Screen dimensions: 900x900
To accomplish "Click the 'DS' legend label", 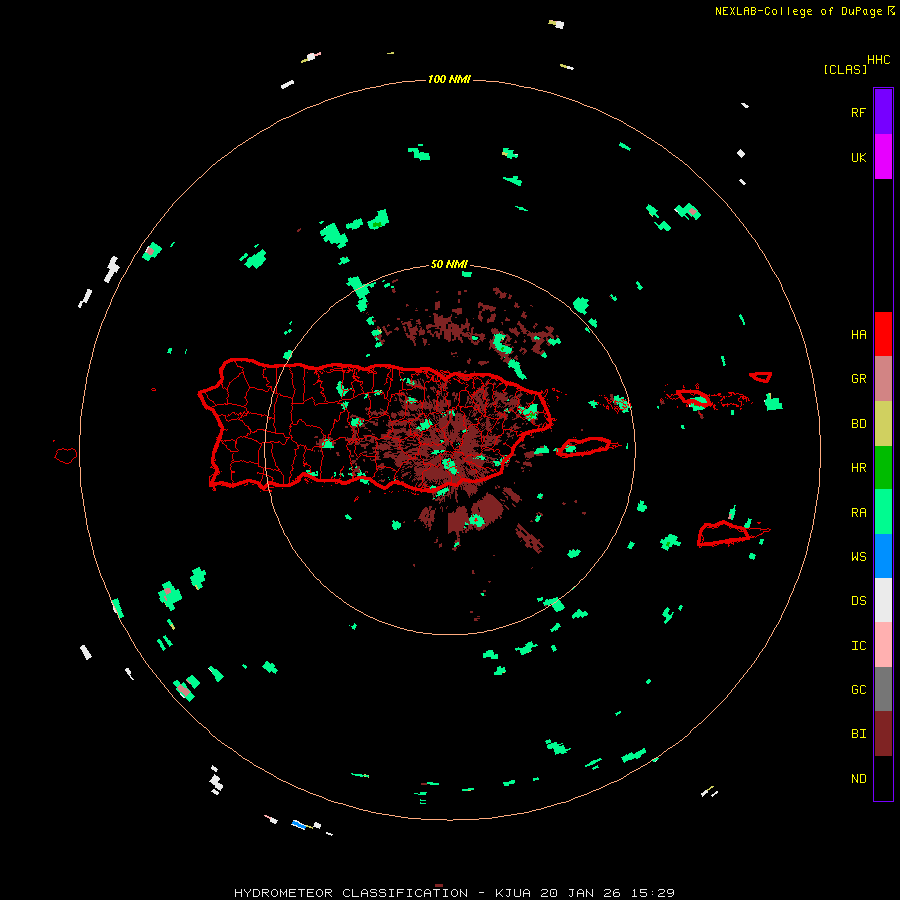I will (x=858, y=601).
